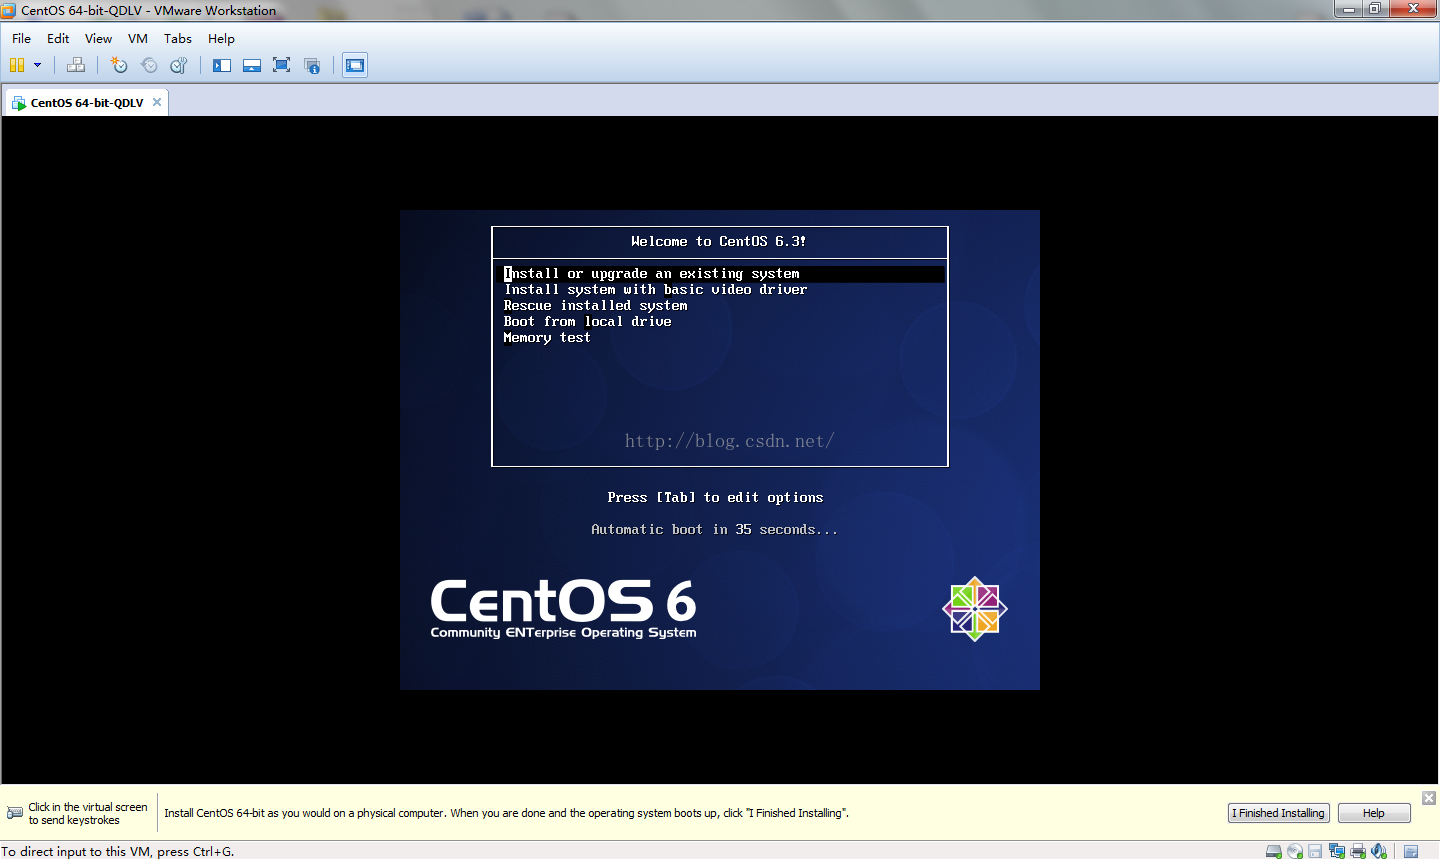Open the power options dropdown arrow
The width and height of the screenshot is (1440, 860).
coord(38,65)
